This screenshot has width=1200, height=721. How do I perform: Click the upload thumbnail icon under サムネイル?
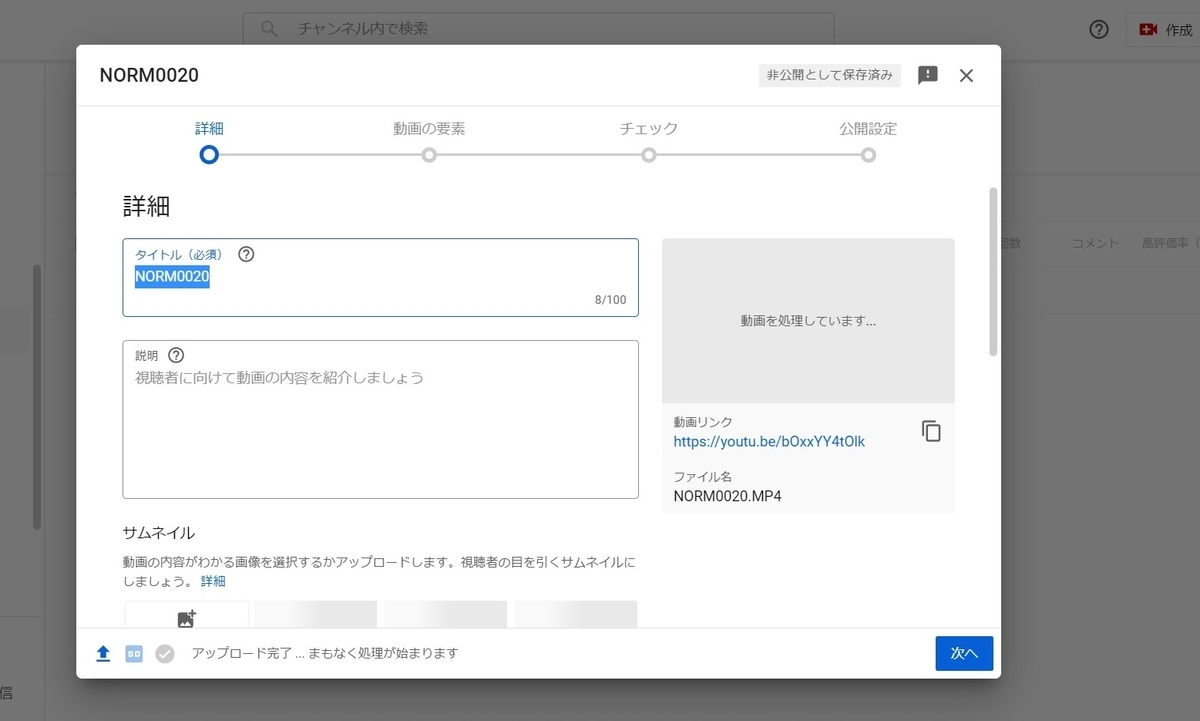(185, 617)
